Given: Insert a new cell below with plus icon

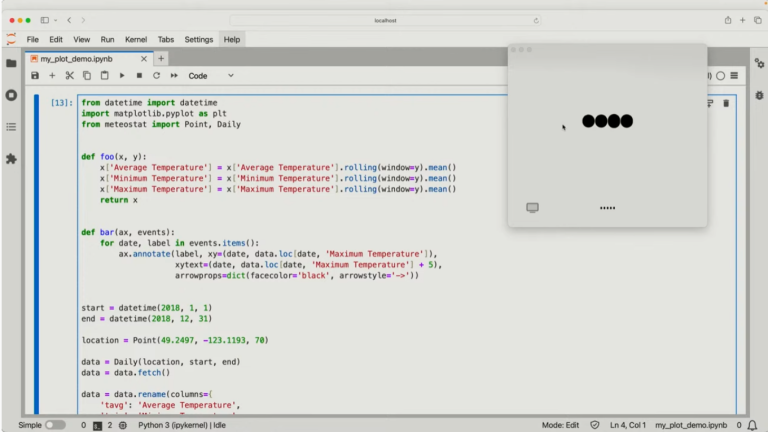Looking at the screenshot, I should pos(52,75).
